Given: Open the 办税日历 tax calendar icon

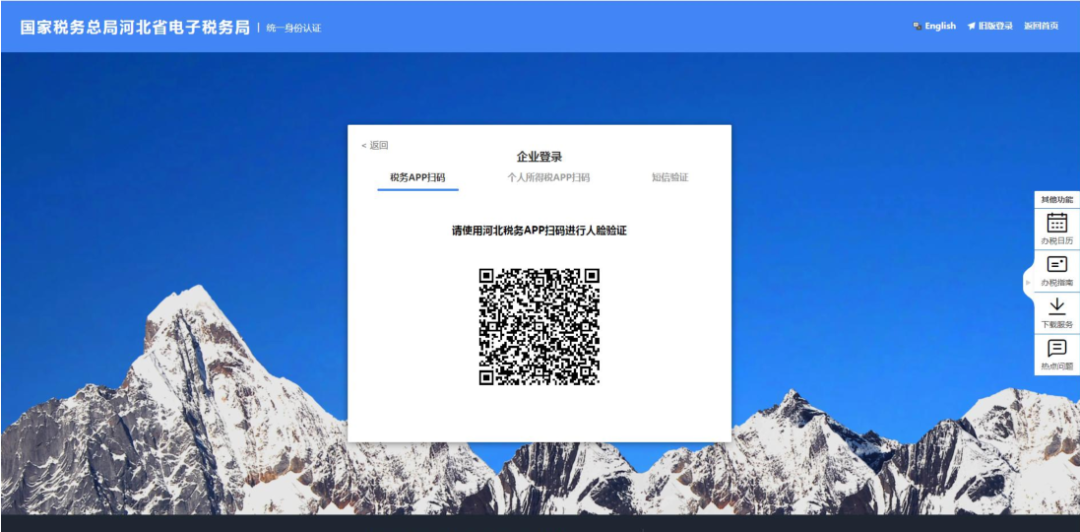Looking at the screenshot, I should (x=1057, y=229).
